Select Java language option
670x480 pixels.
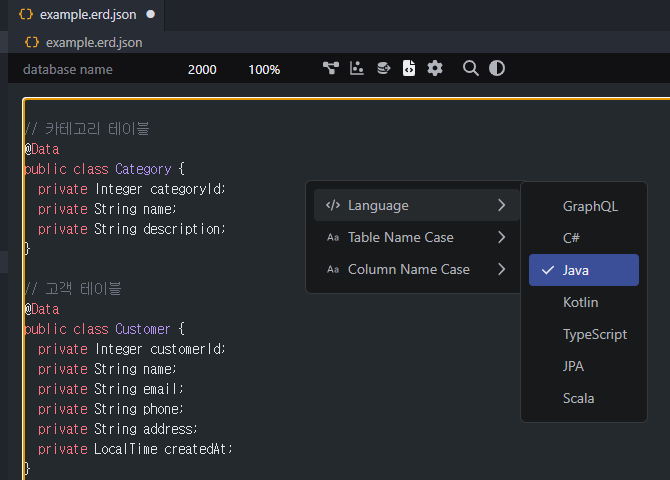click(x=584, y=270)
